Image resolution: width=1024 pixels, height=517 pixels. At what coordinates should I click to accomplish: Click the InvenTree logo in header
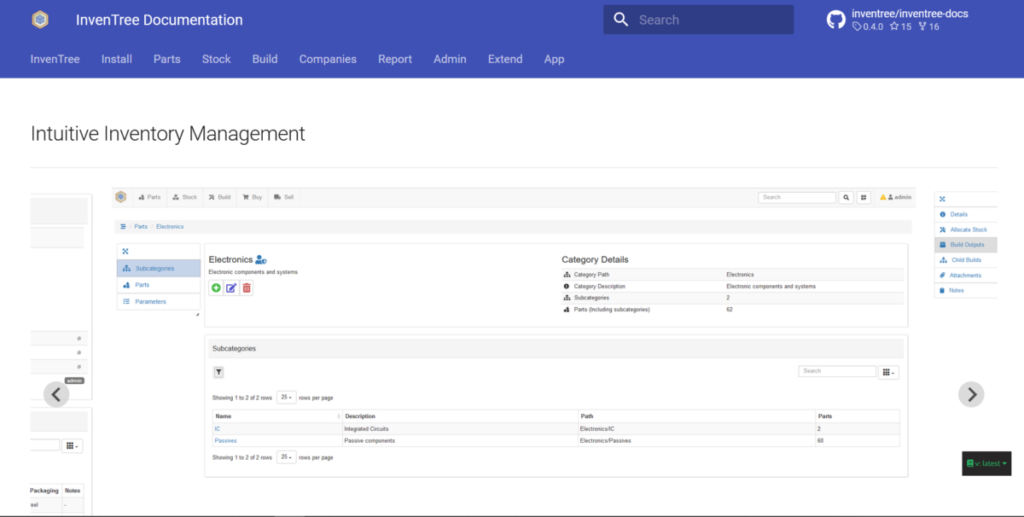pos(40,20)
